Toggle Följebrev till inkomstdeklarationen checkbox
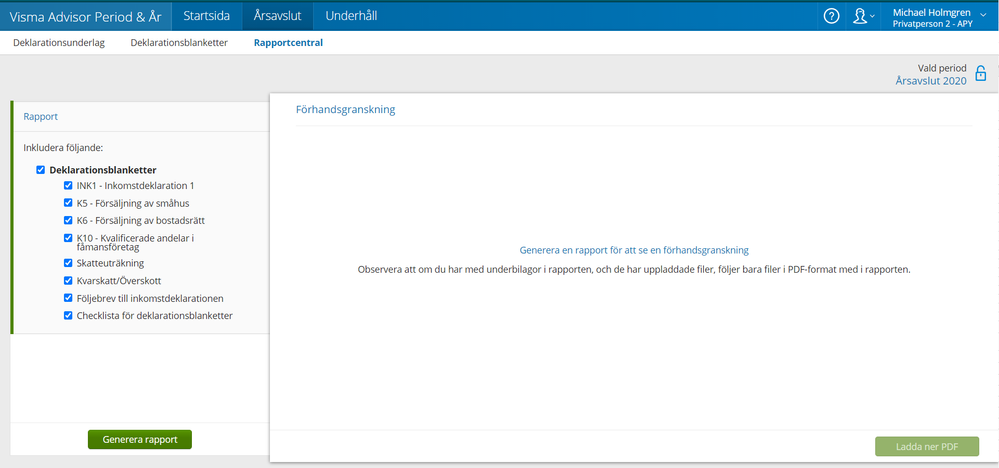999x468 pixels. click(68, 298)
